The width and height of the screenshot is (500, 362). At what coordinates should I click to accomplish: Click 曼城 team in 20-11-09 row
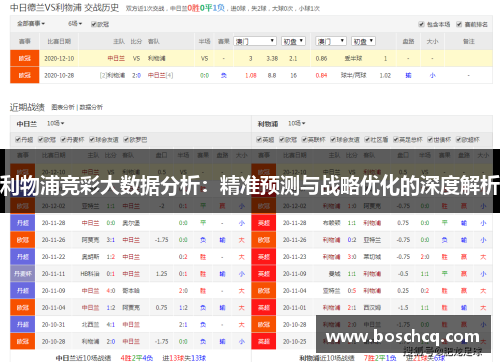click(x=334, y=274)
